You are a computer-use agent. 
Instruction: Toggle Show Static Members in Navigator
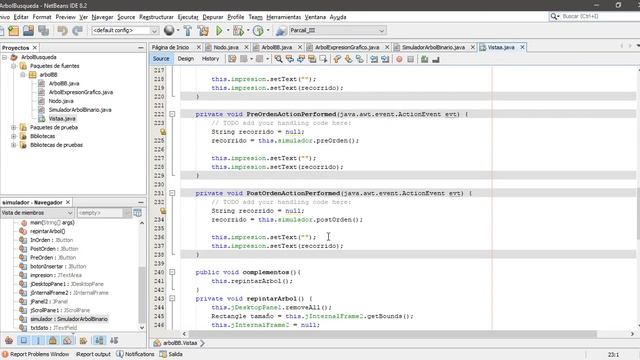pos(38,340)
